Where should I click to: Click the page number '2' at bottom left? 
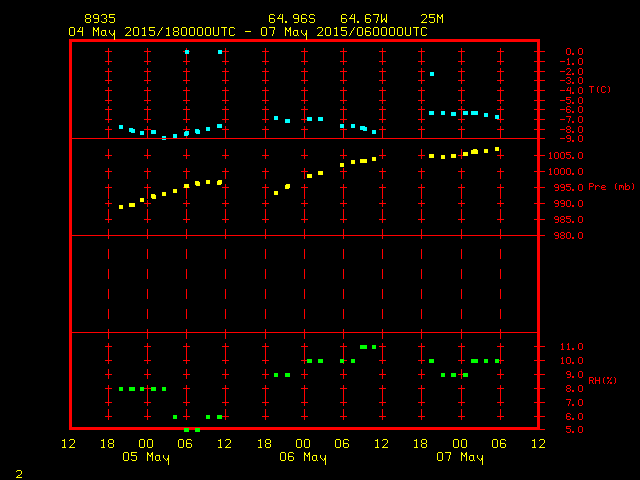19,474
